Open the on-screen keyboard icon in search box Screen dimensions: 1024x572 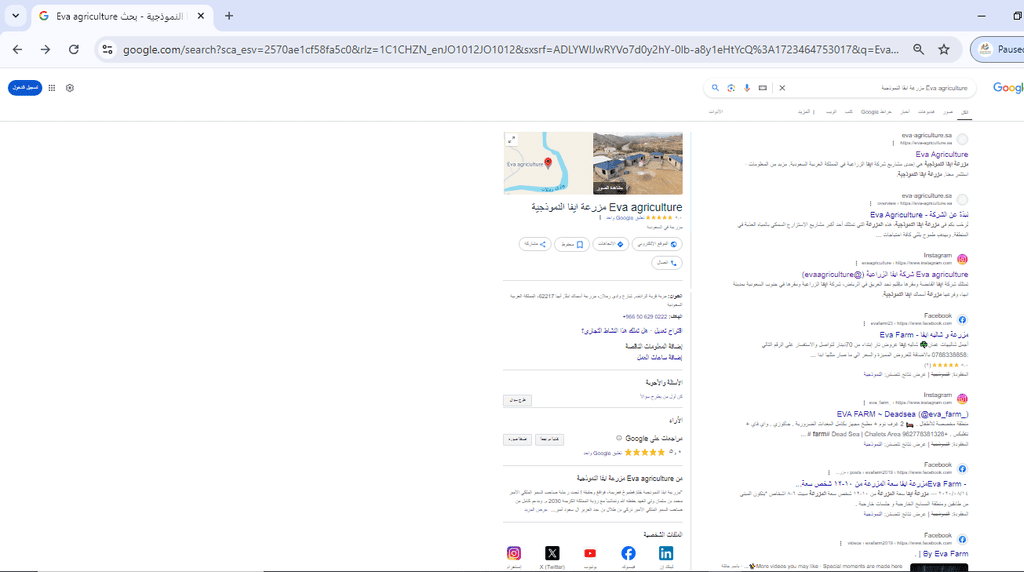click(x=762, y=87)
